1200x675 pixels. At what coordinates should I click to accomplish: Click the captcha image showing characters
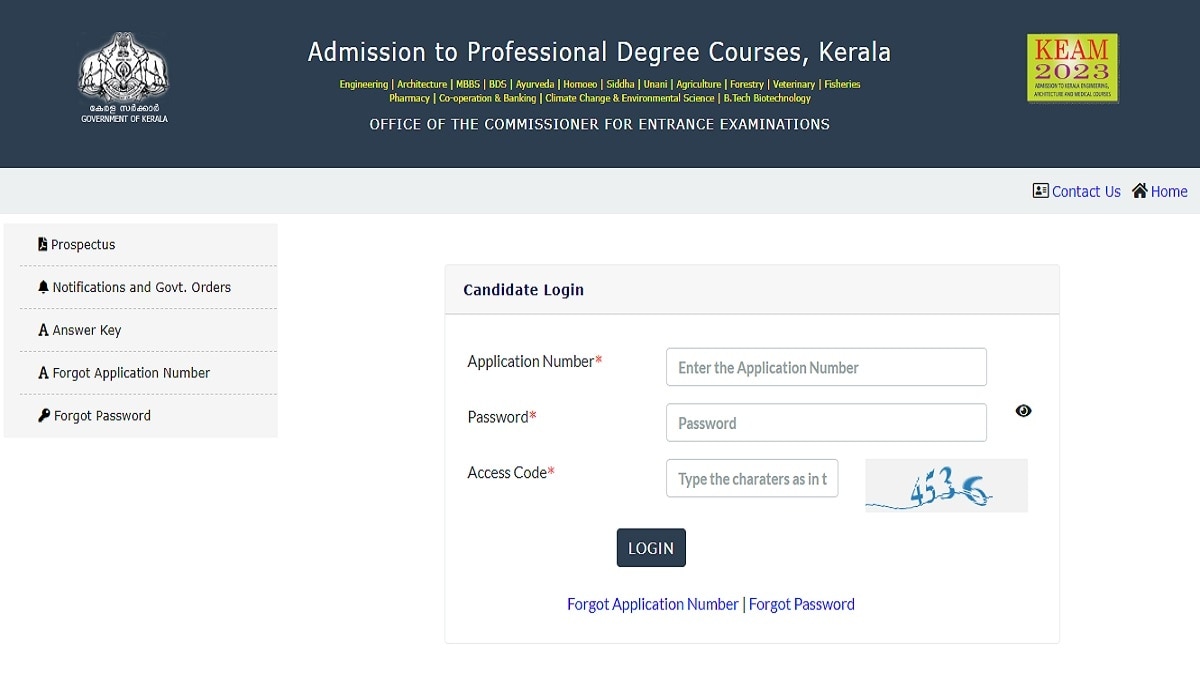tap(945, 485)
